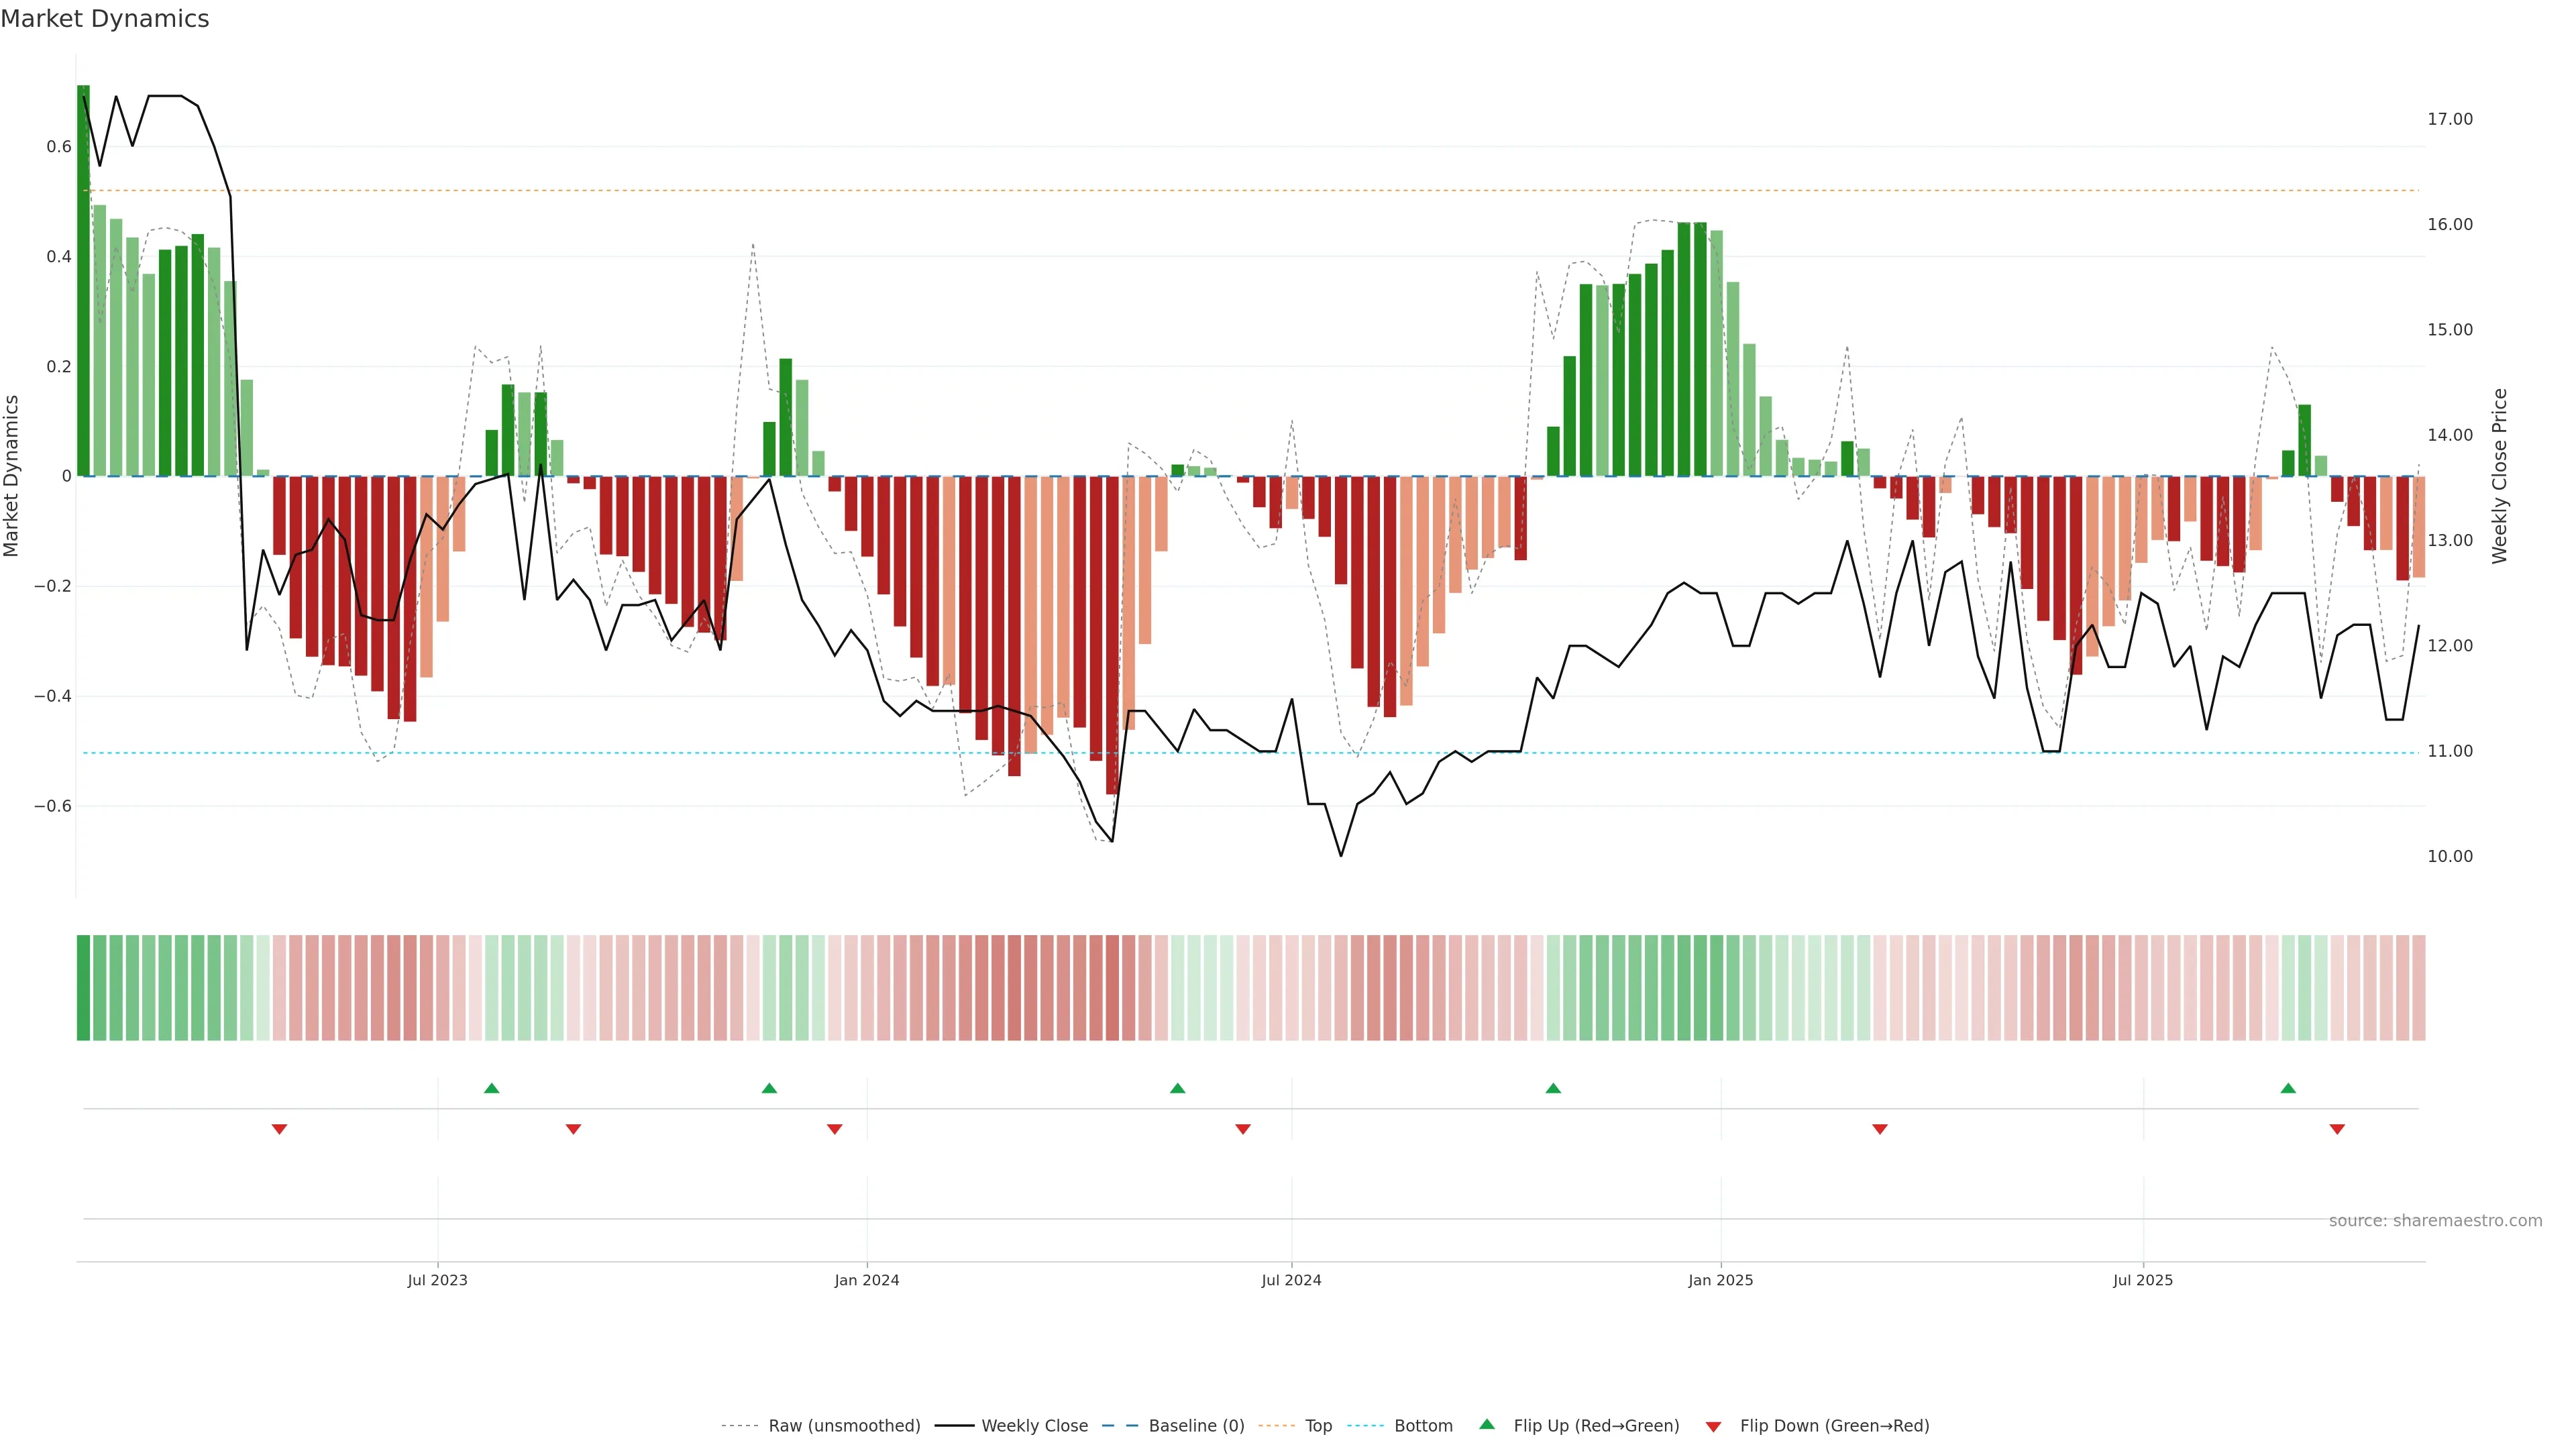Click the Jan 2024 x-axis label
2576x1449 pixels.
pos(867,1280)
